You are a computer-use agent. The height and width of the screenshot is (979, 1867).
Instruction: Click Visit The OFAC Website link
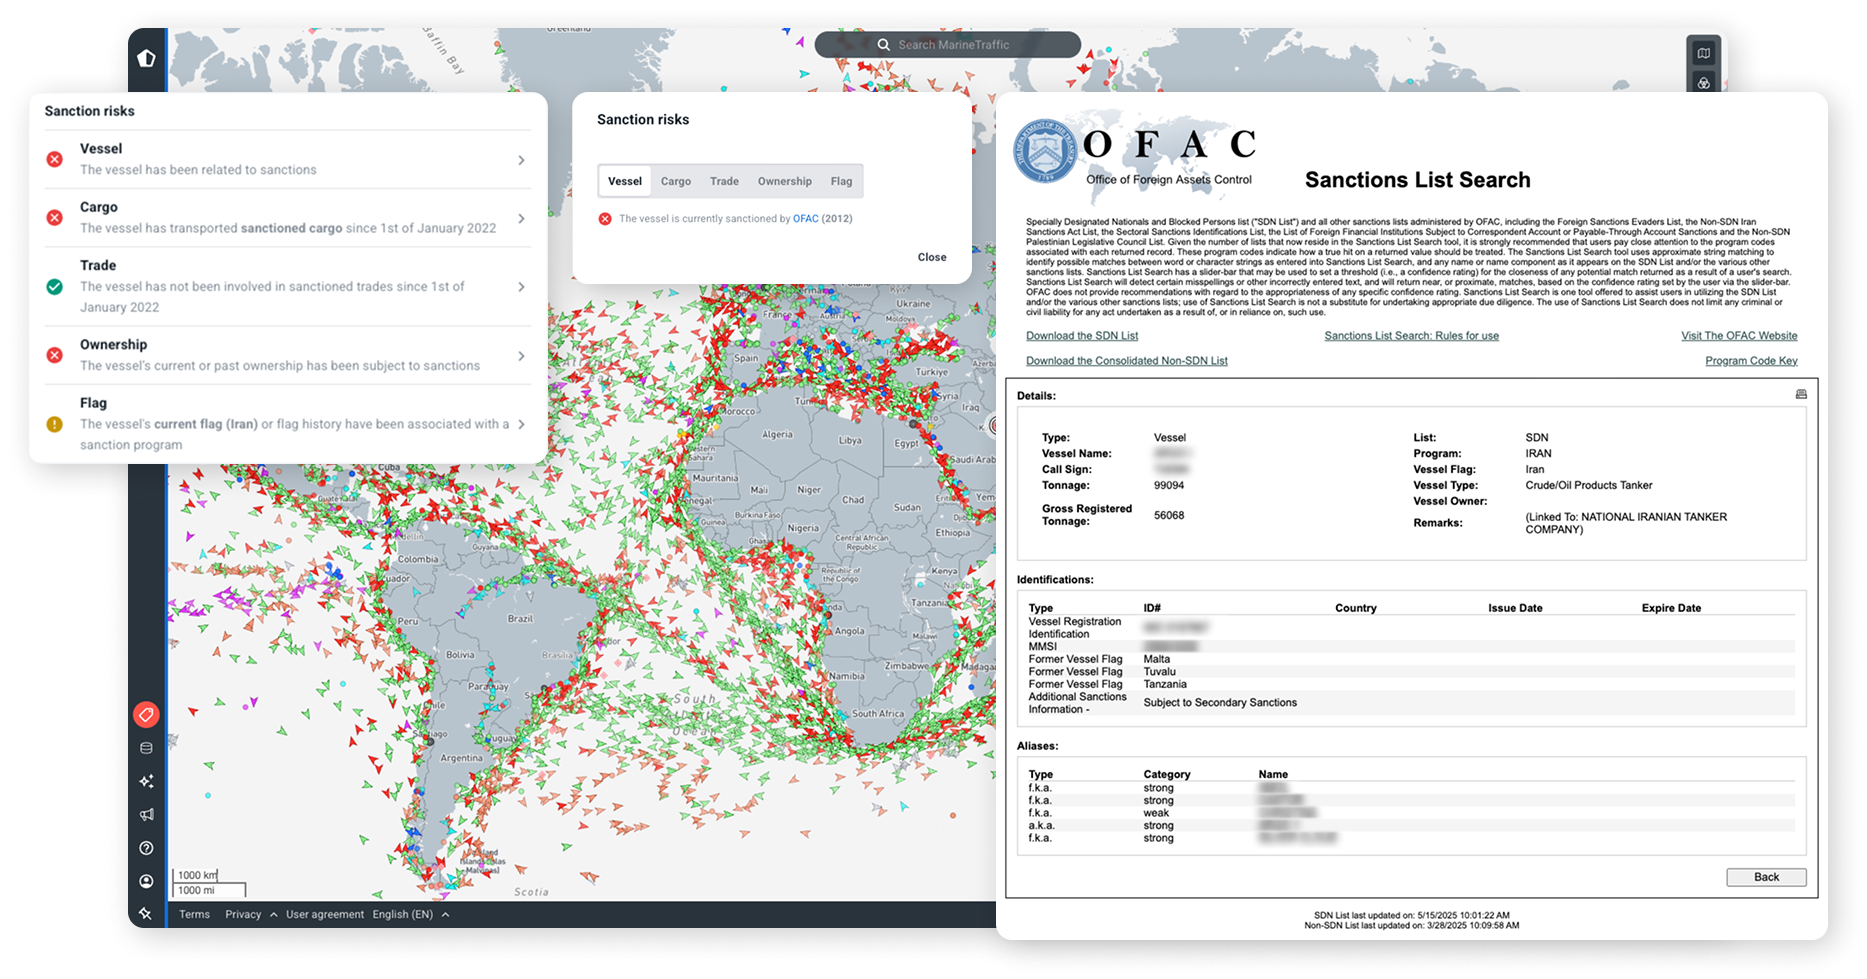1739,336
